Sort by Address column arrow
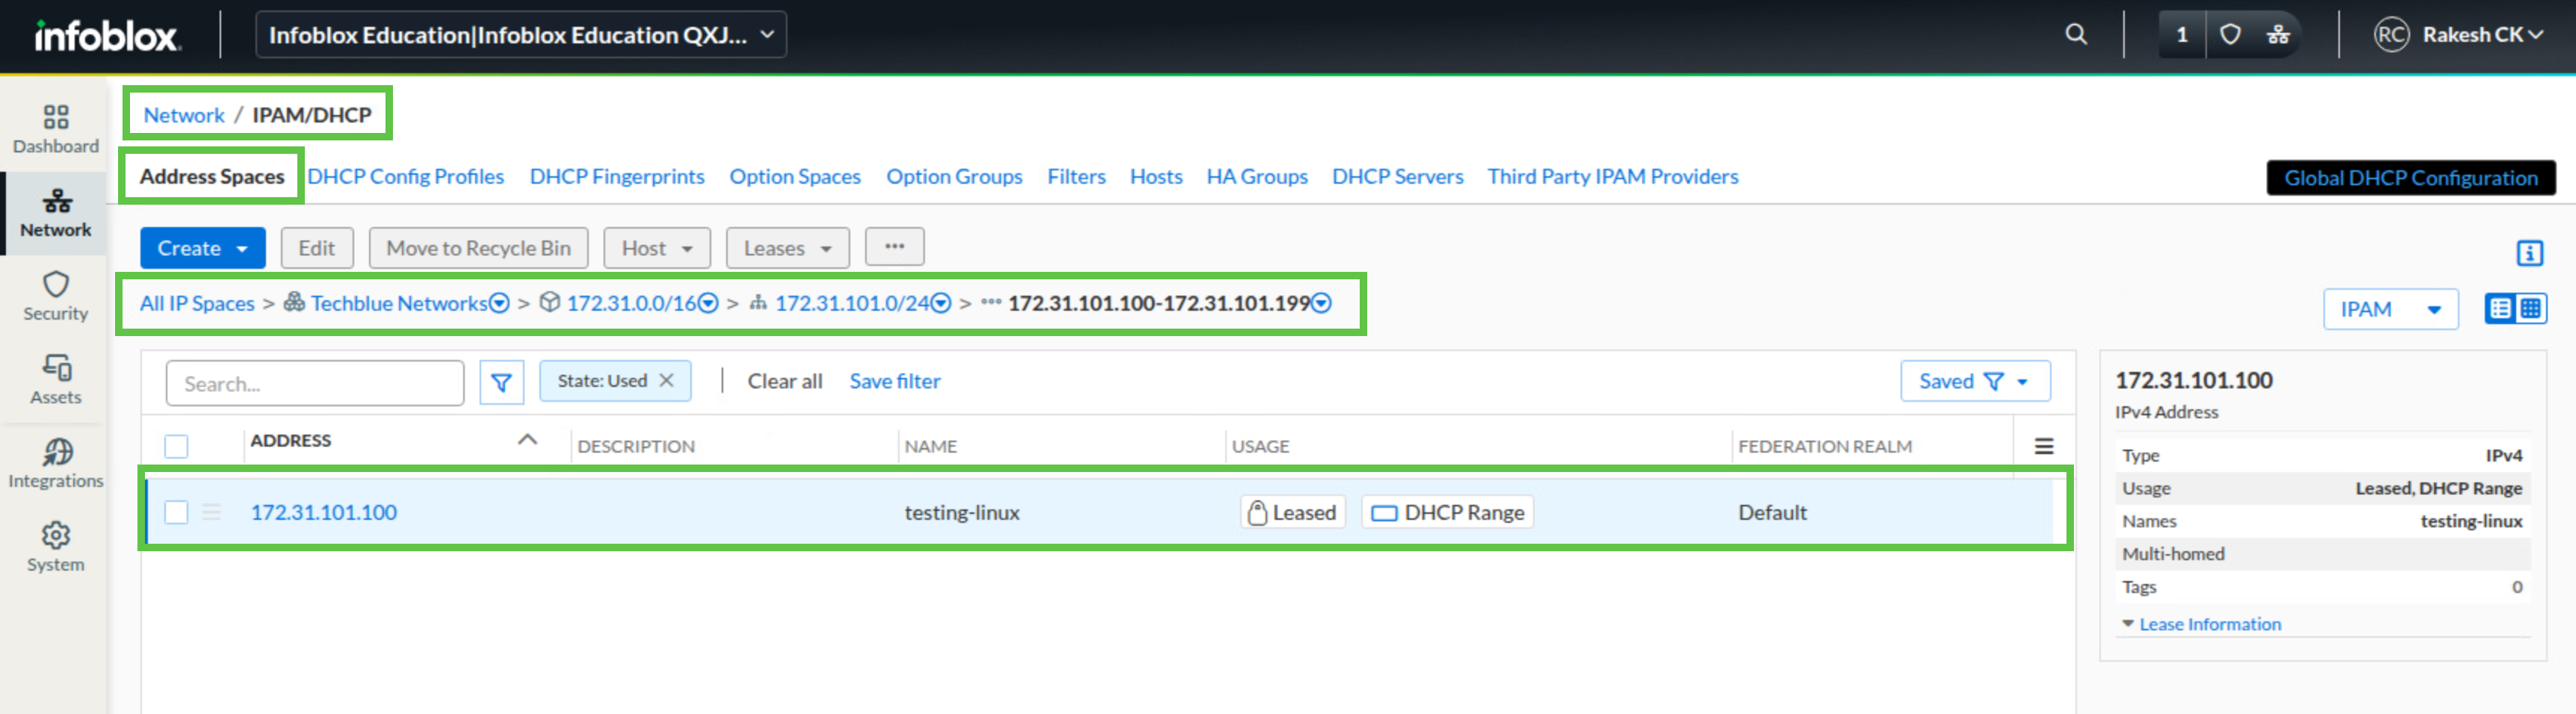This screenshot has width=2576, height=714. [527, 440]
